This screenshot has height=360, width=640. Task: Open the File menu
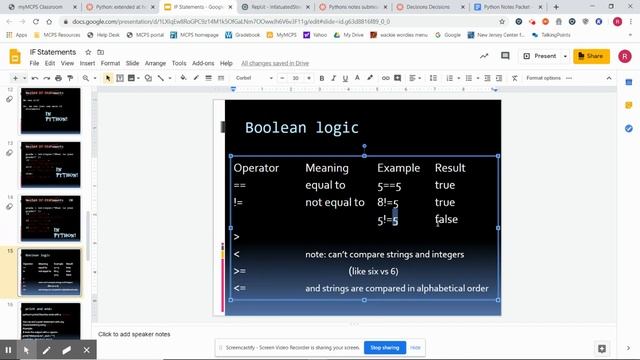click(34, 63)
